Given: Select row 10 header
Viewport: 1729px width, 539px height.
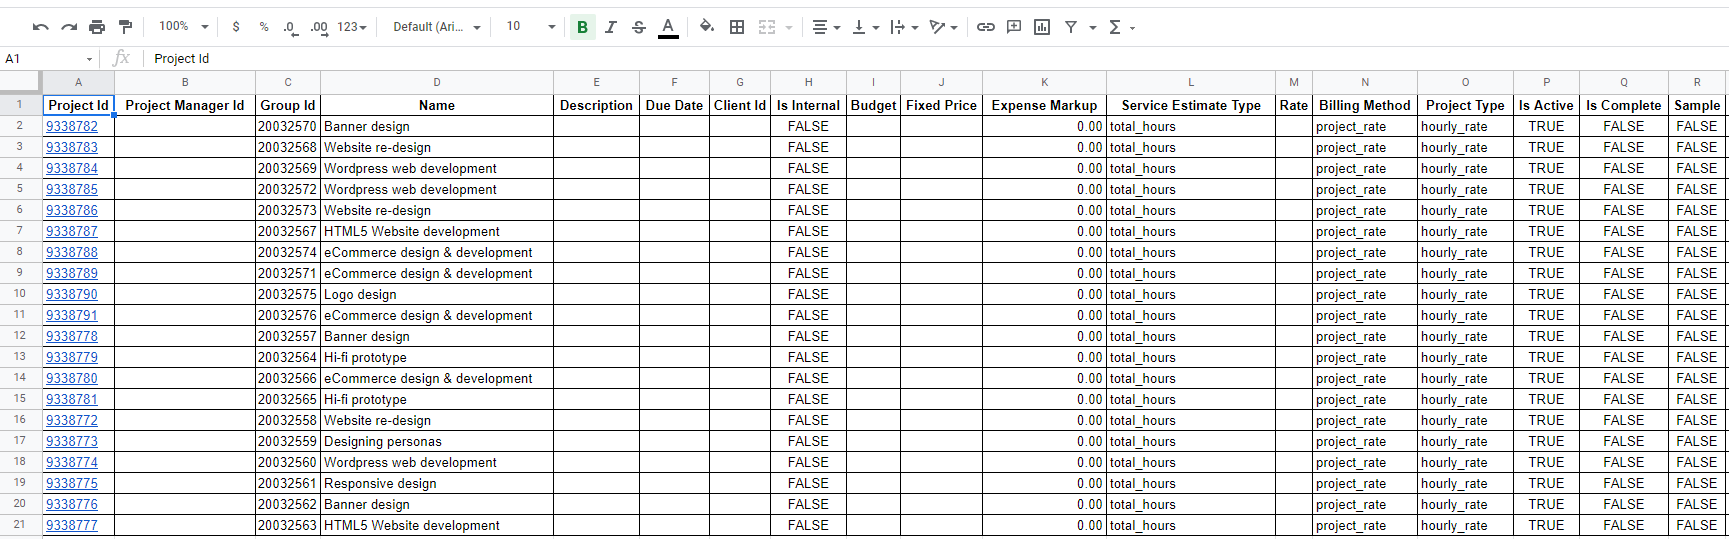Looking at the screenshot, I should 20,294.
